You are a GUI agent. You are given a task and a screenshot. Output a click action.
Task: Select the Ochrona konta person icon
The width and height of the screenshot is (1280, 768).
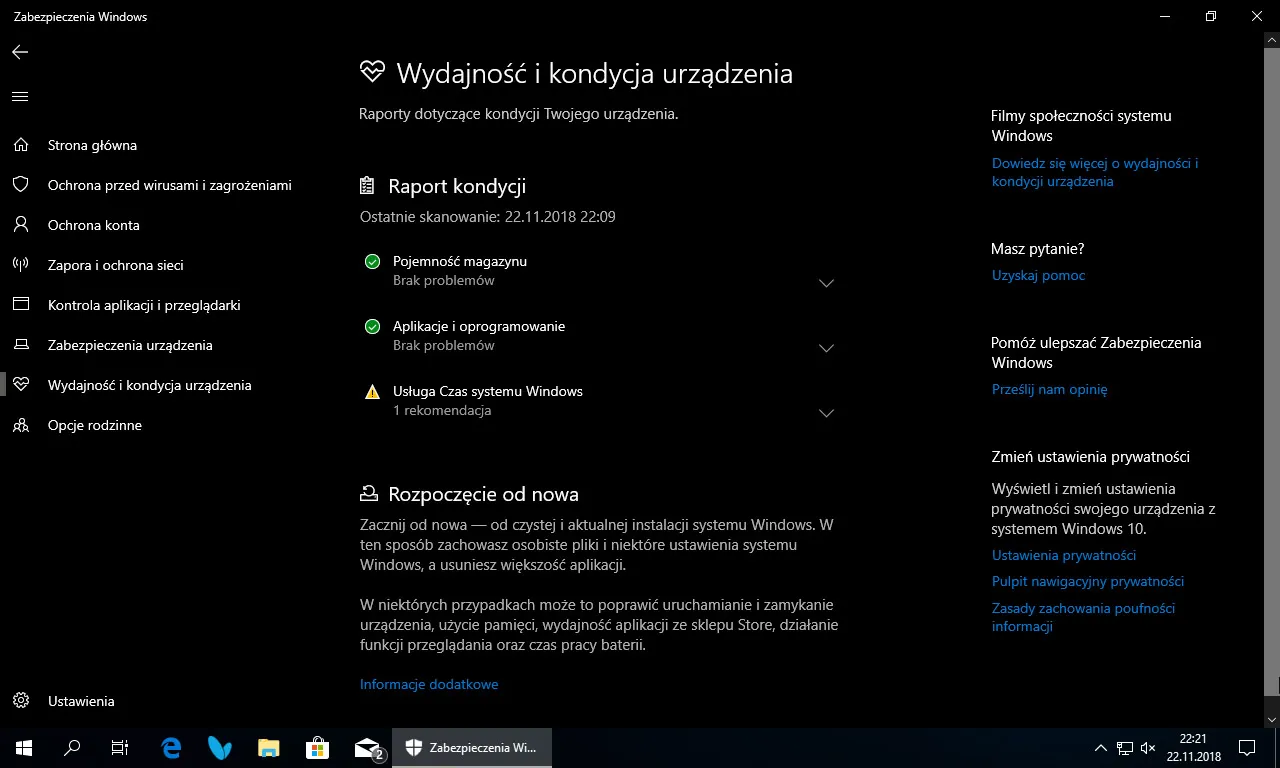click(20, 225)
